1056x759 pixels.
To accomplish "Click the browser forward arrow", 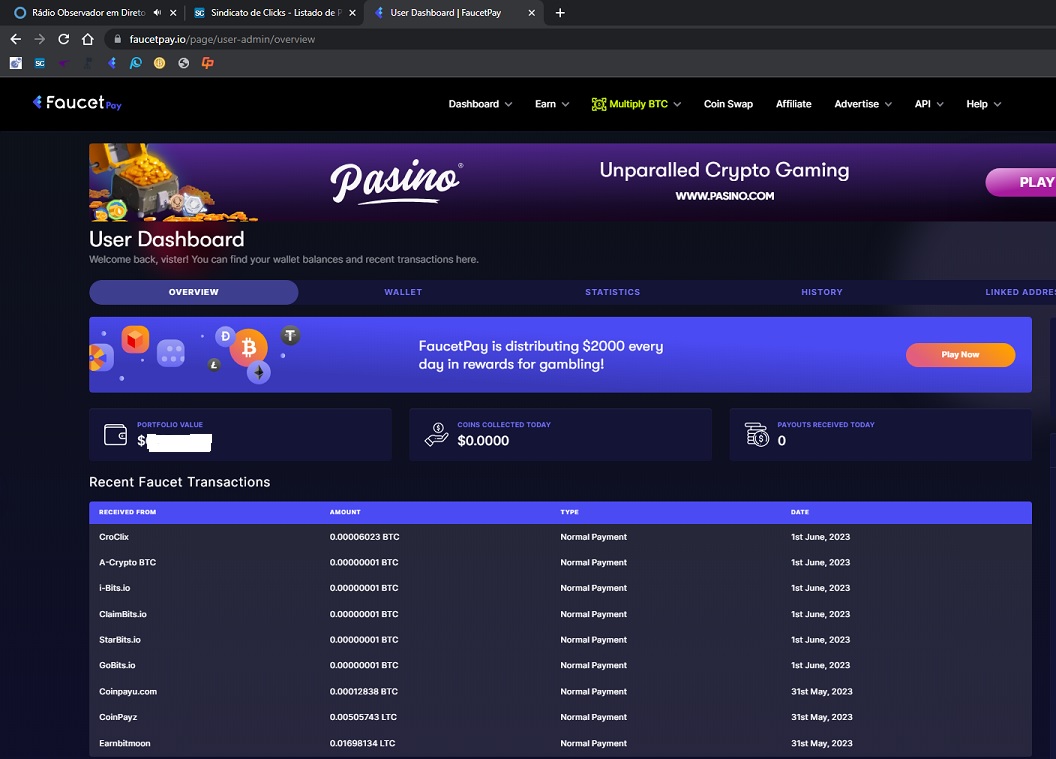I will (40, 39).
